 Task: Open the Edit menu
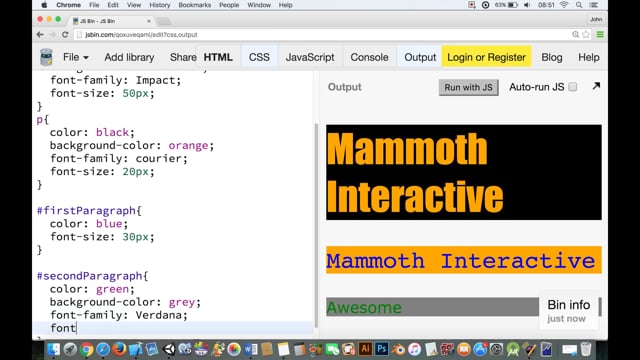tap(113, 5)
